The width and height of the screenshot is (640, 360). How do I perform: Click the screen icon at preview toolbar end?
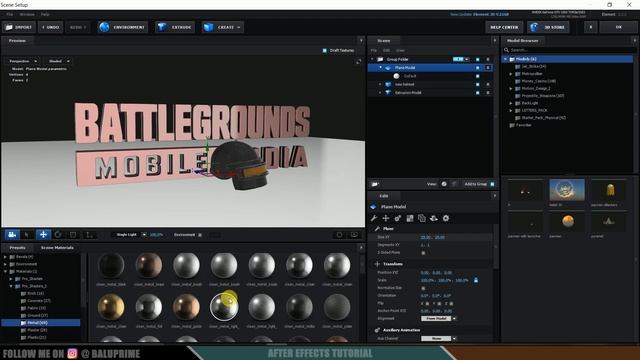[x=354, y=235]
